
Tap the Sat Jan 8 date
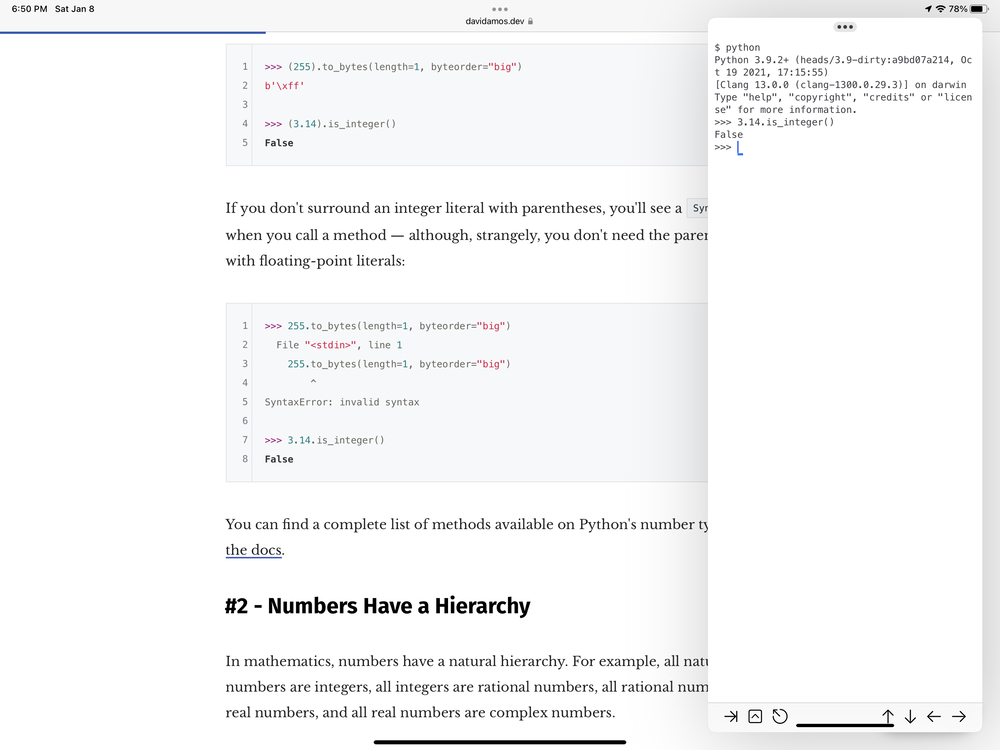pyautogui.click(x=75, y=9)
